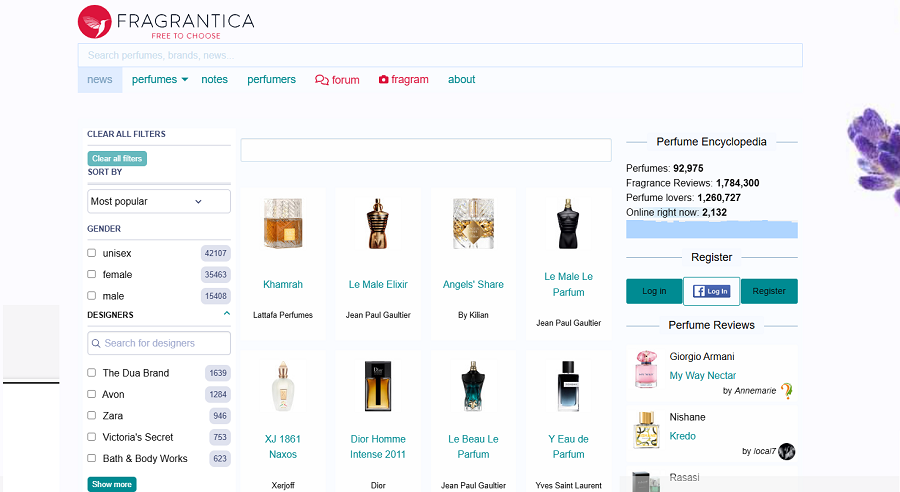Open Le Male Le Parfum bottle image

click(568, 223)
